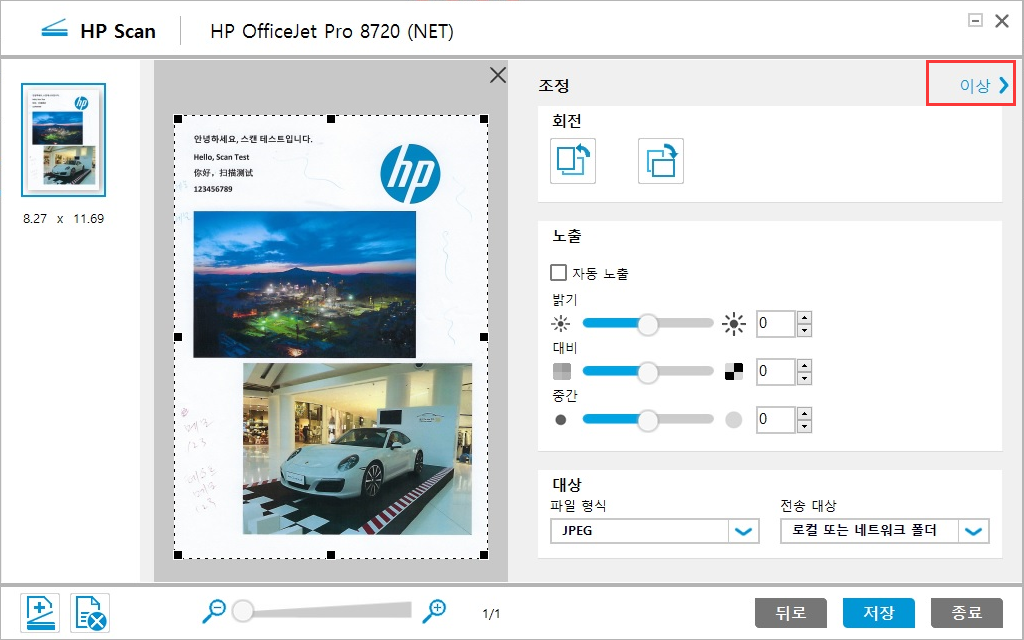1024x640 pixels.
Task: Click the HP OfficeJet Pro 8720 (NET) title
Action: tap(332, 31)
